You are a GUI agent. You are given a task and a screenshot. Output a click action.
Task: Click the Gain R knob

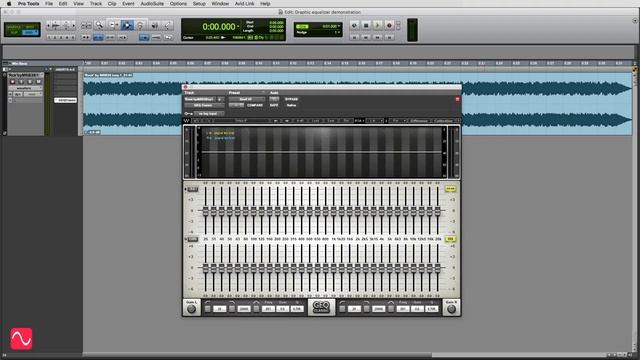(451, 309)
